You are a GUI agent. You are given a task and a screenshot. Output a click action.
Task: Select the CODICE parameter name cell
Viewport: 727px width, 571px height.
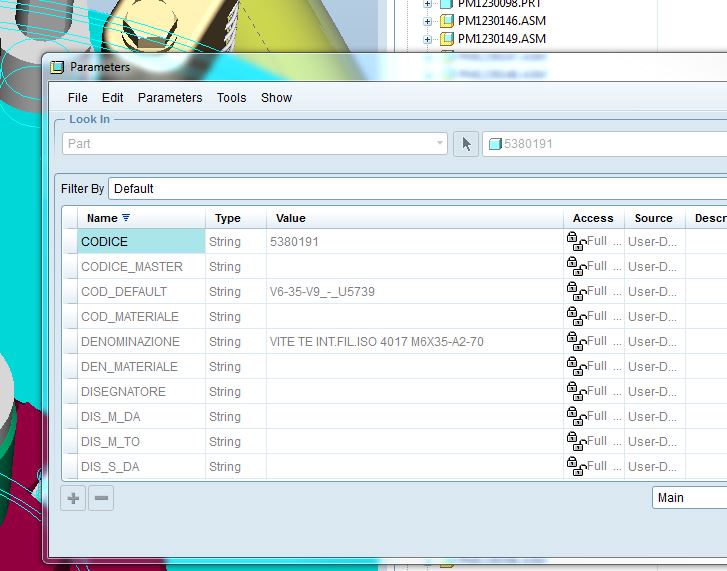pyautogui.click(x=141, y=241)
